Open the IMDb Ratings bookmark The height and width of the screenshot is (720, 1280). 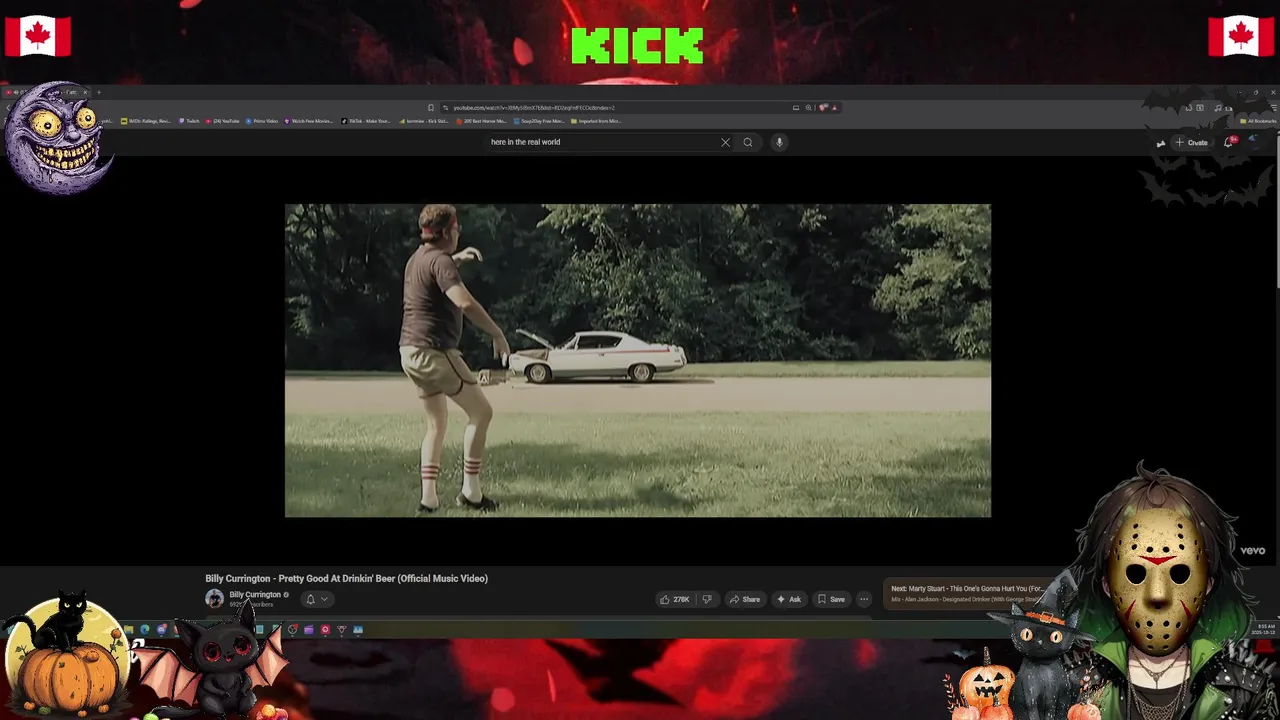click(146, 121)
